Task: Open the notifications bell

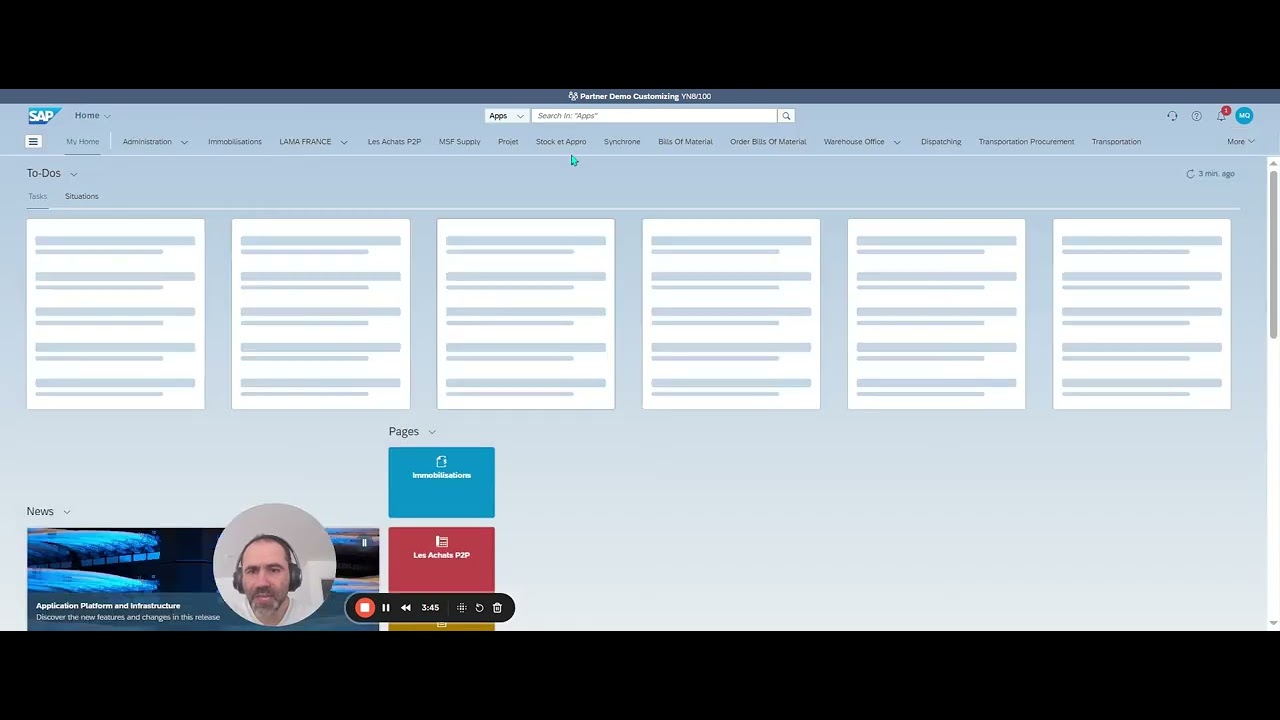Action: [x=1221, y=116]
